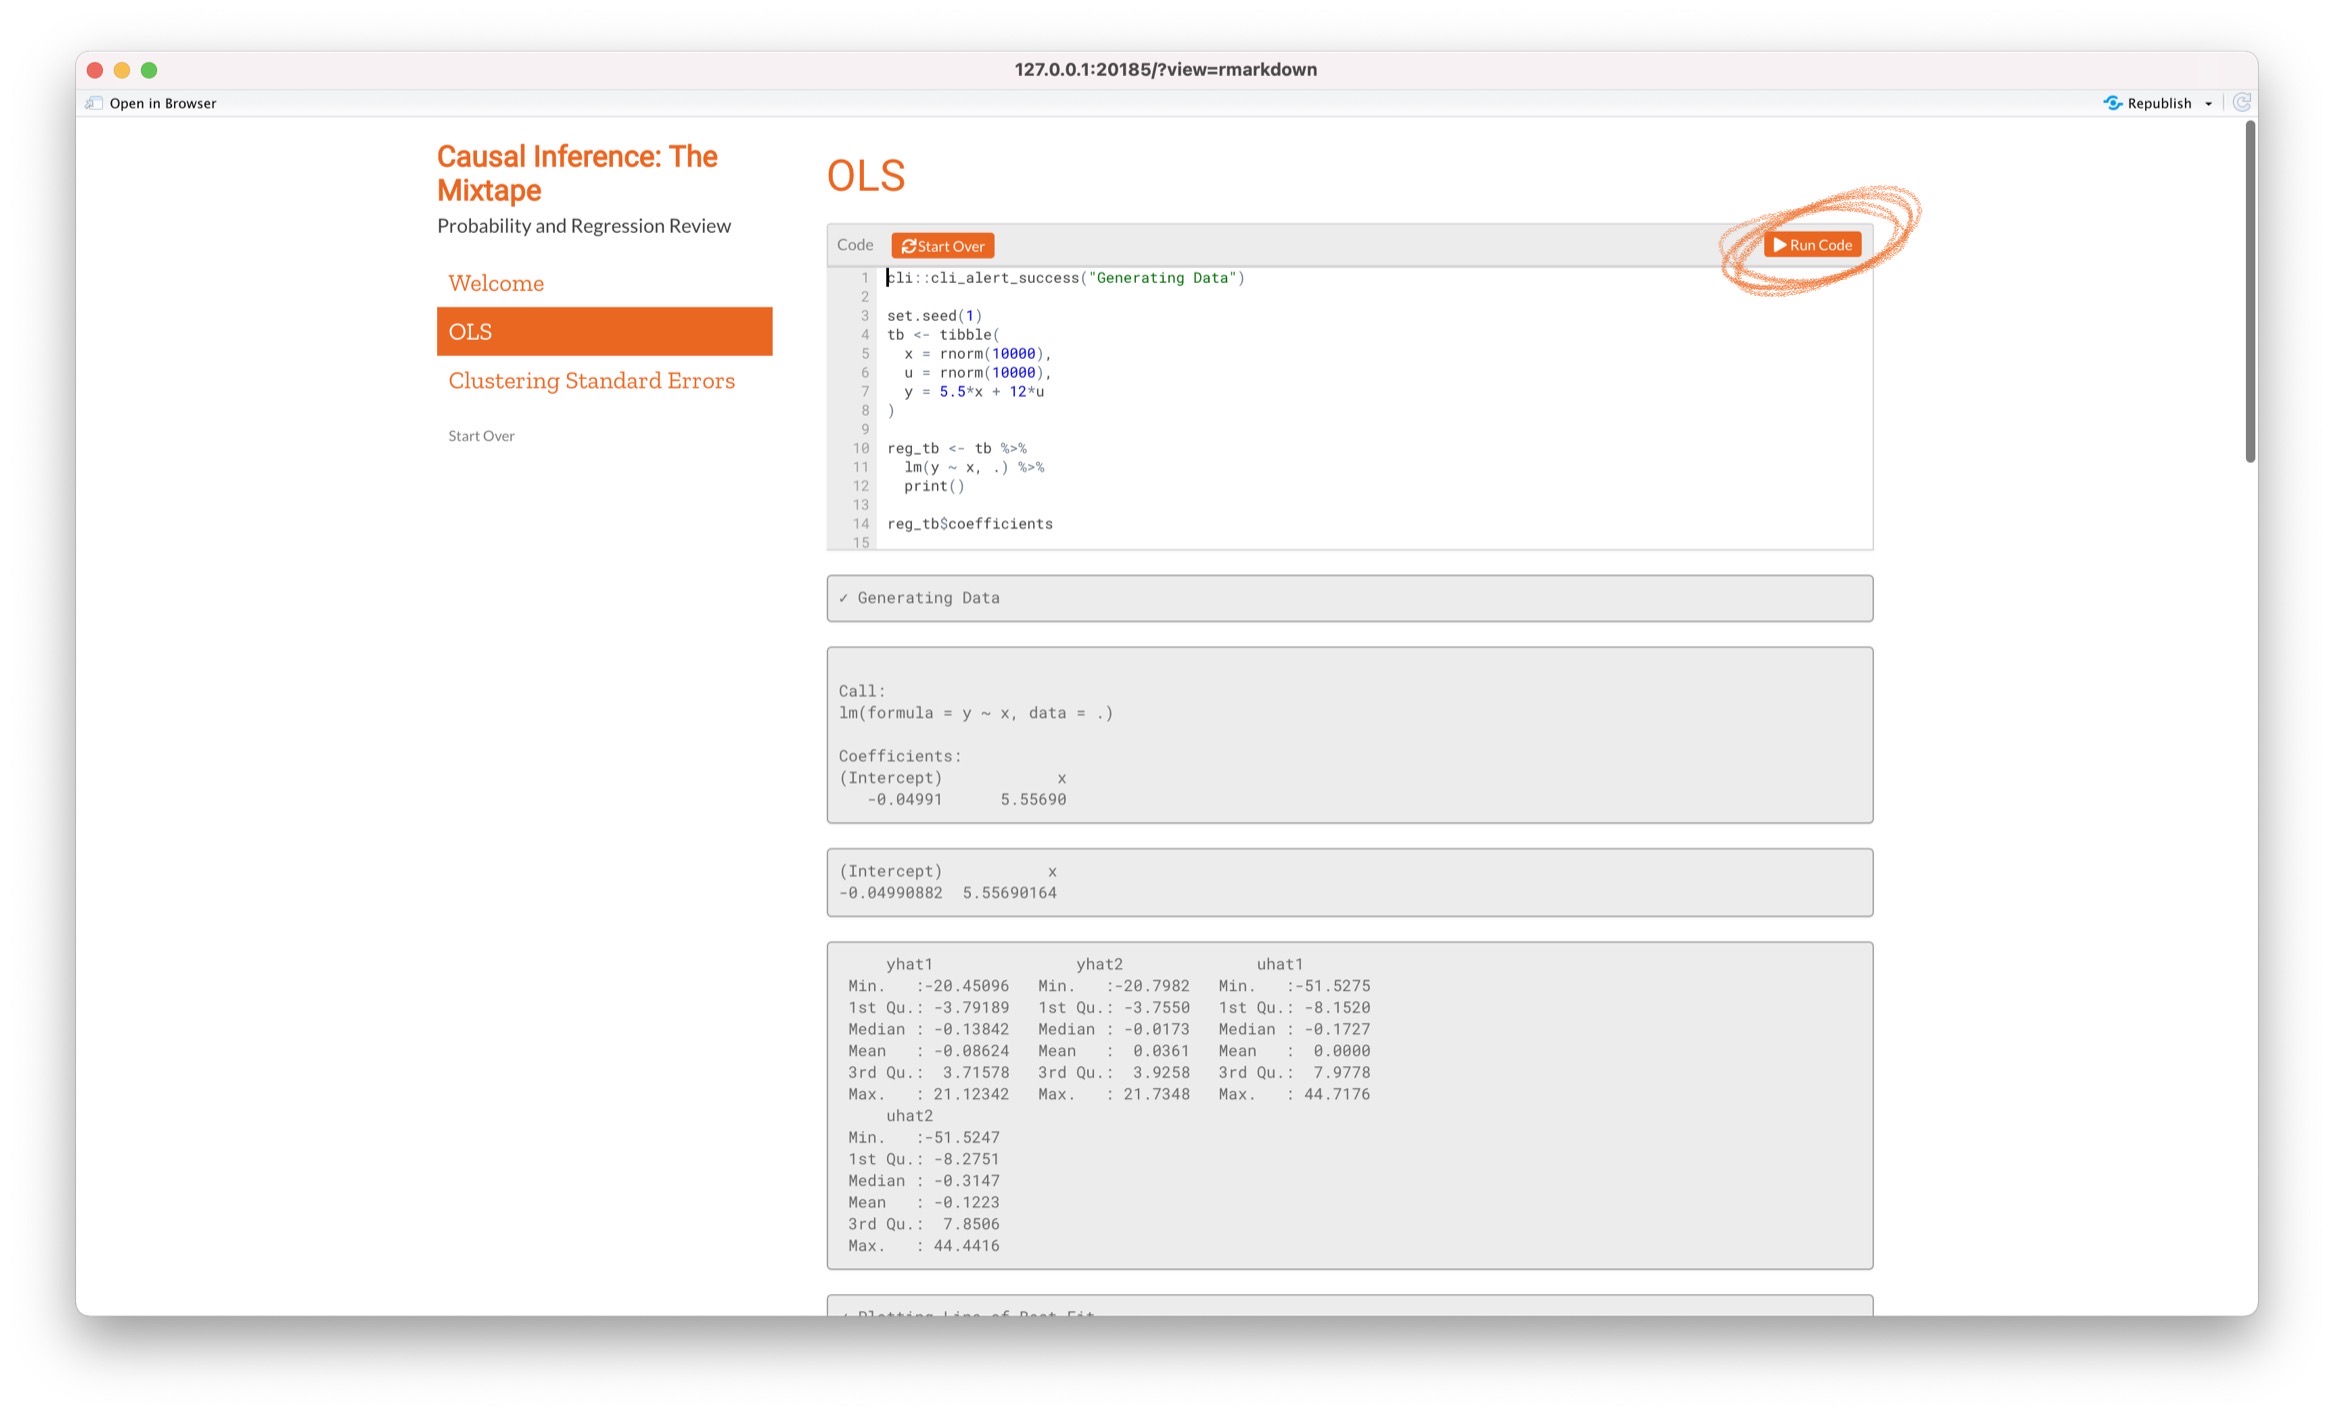This screenshot has height=1416, width=2334.
Task: Click the reg_tb$coefficients line in editor
Action: 969,524
